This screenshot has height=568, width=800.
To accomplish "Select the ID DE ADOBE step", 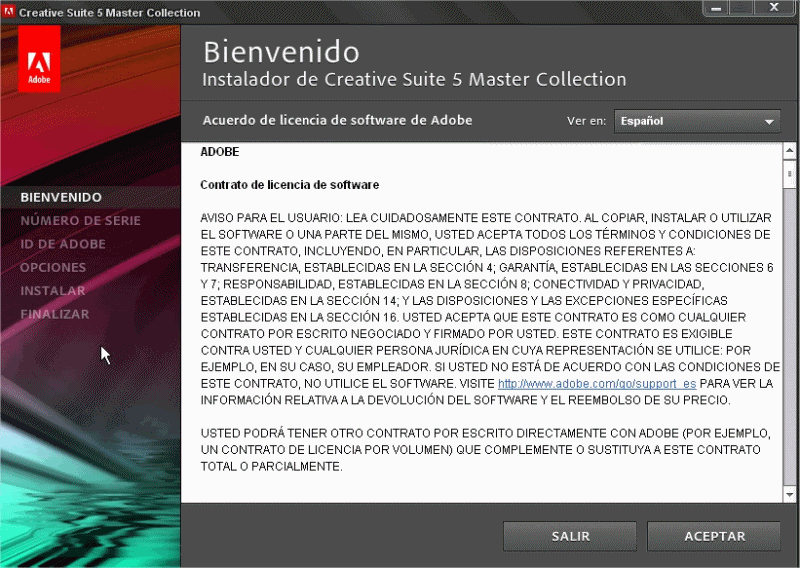I will pos(63,244).
